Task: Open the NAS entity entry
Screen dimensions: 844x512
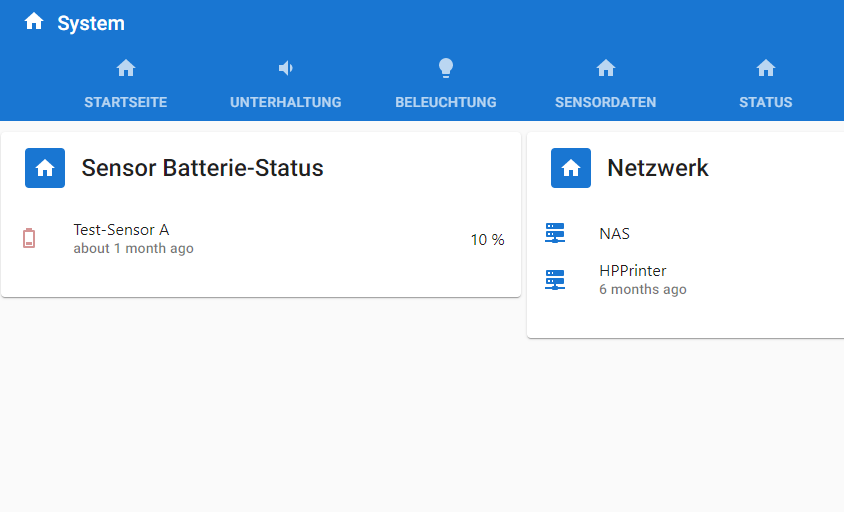Action: click(x=615, y=234)
